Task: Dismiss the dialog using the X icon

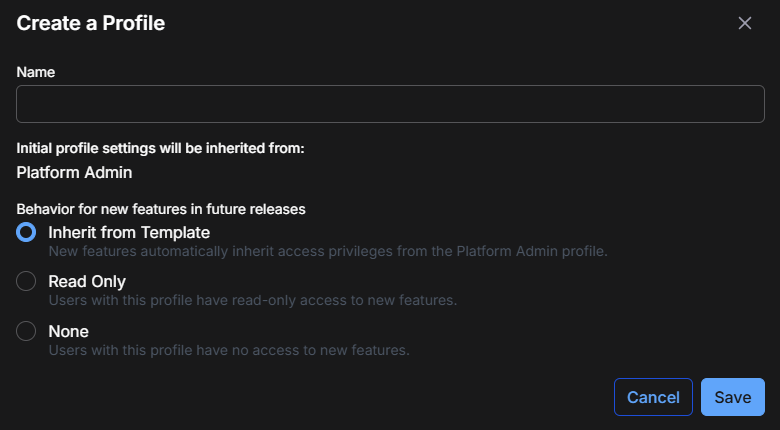Action: tap(744, 23)
